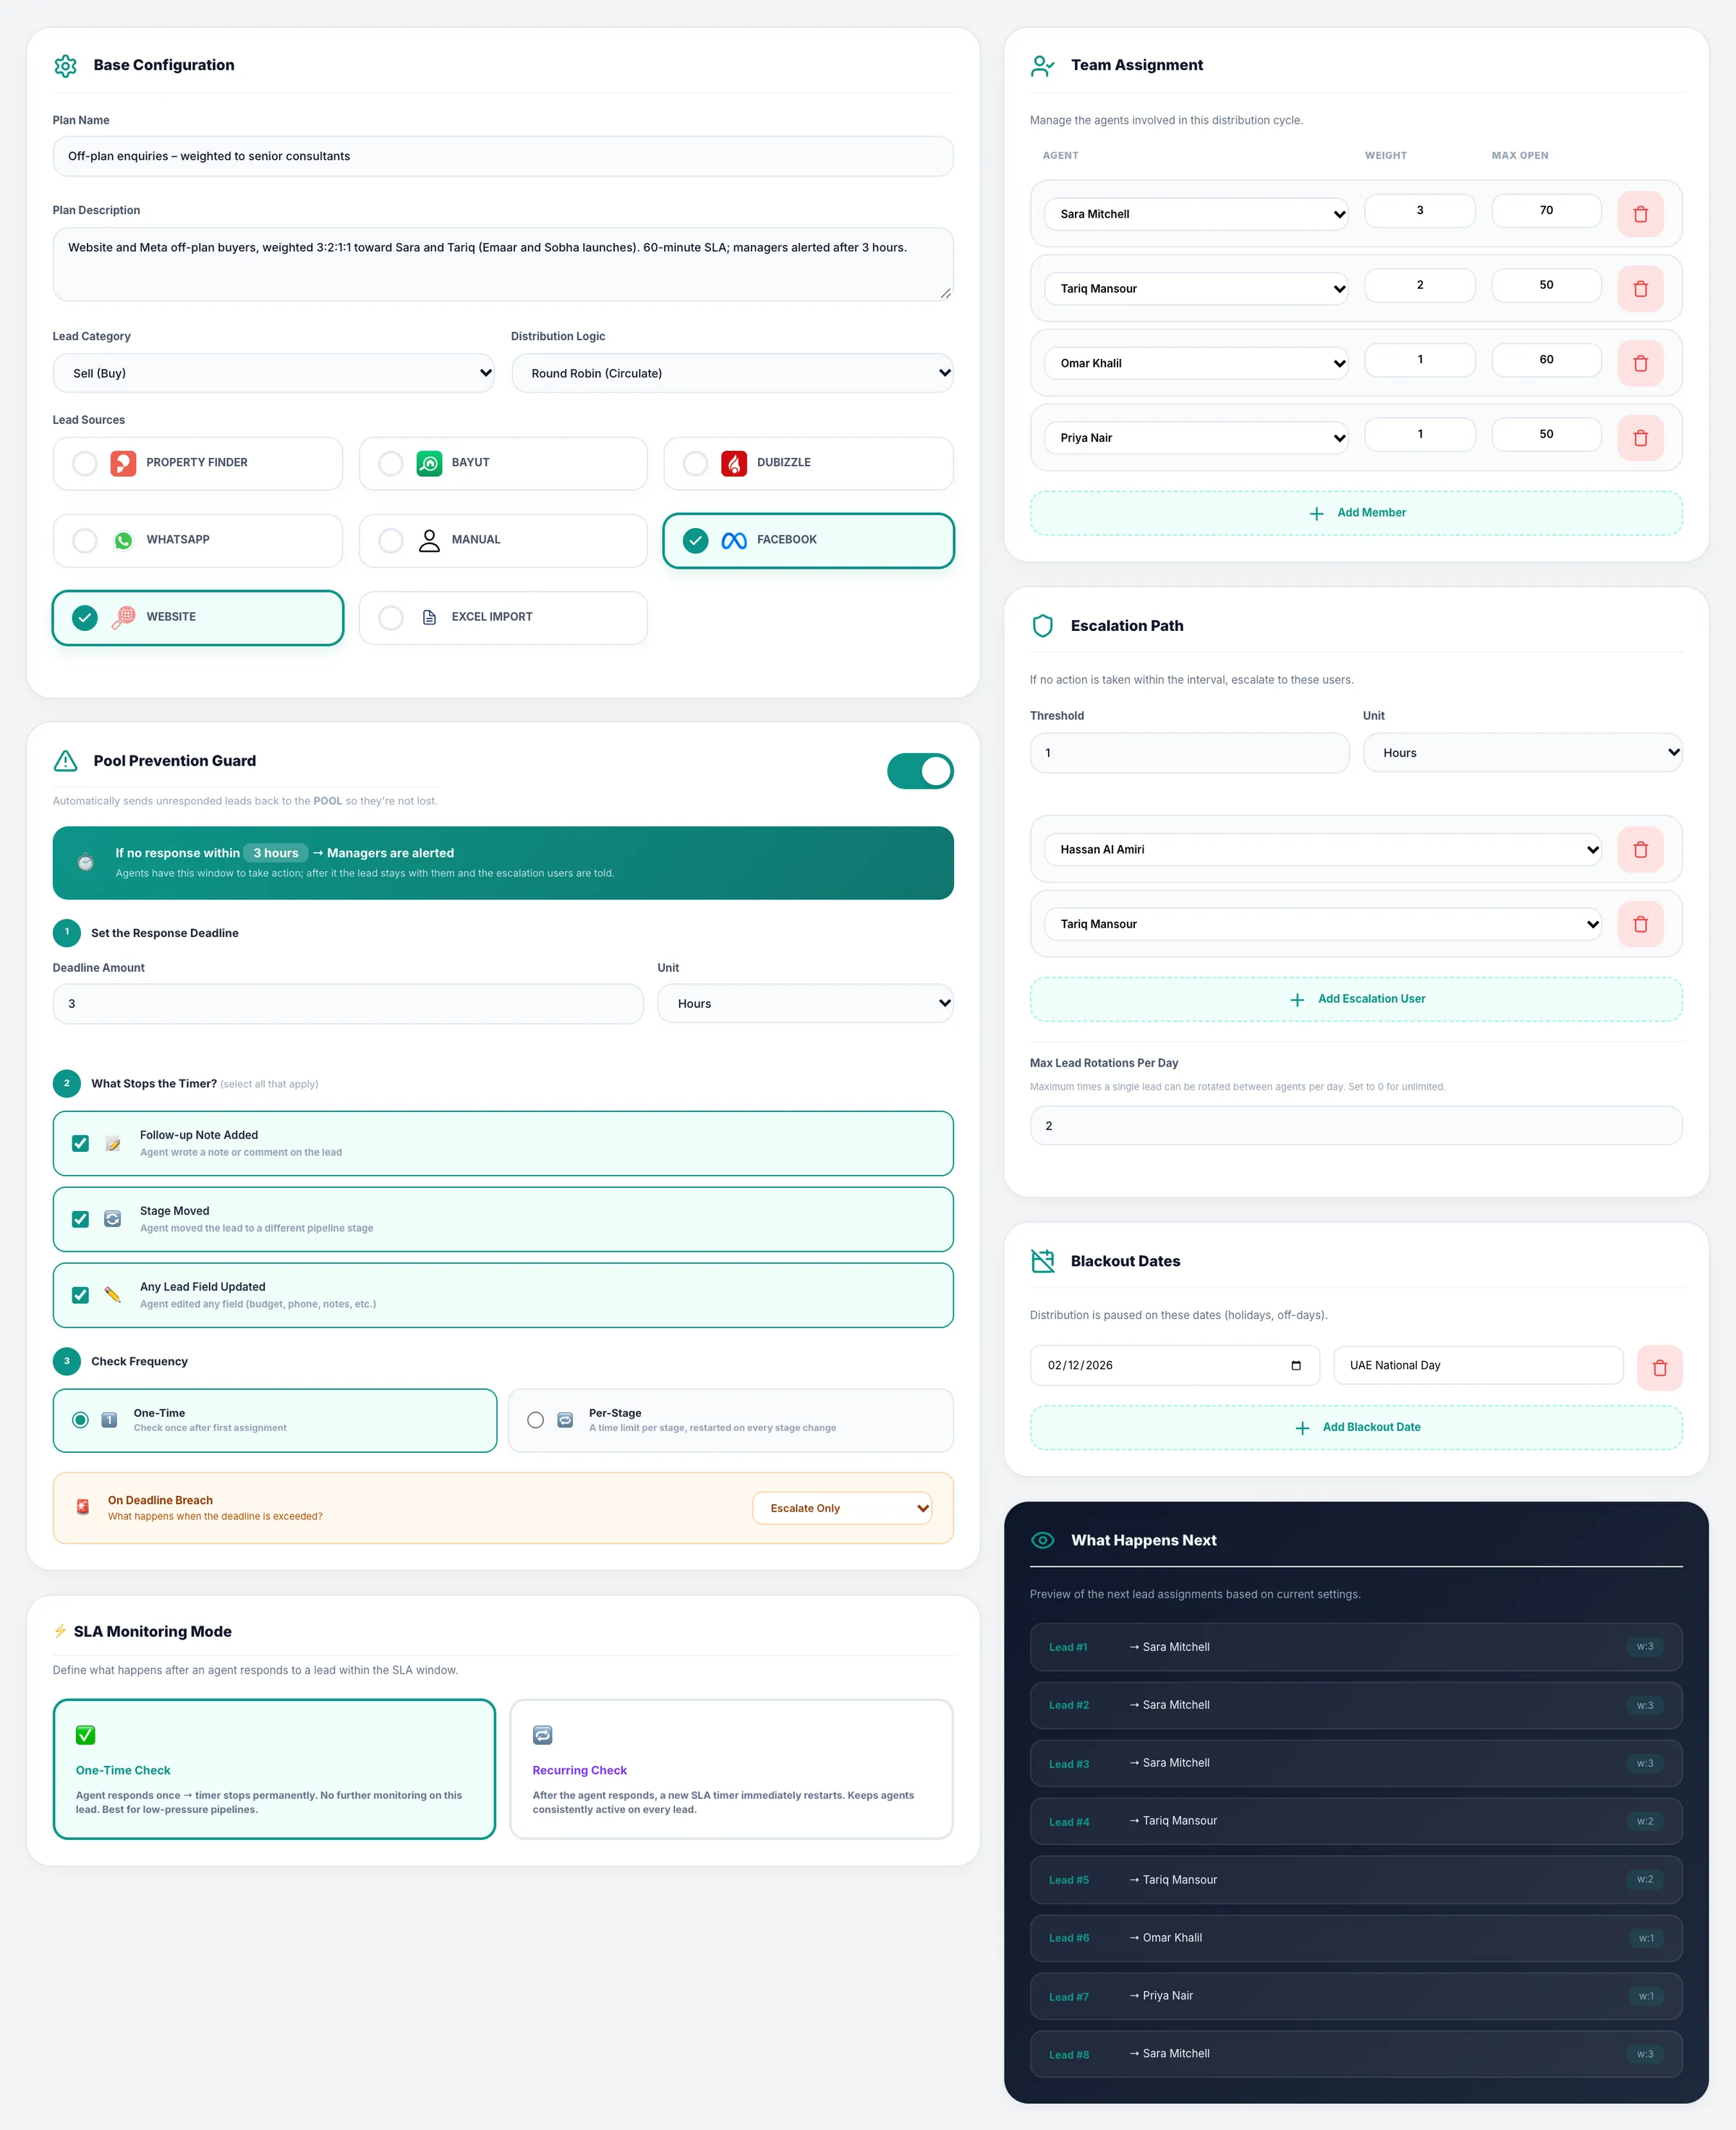This screenshot has width=1736, height=2130.
Task: Edit Sara Mitchell weight value
Action: tap(1419, 210)
